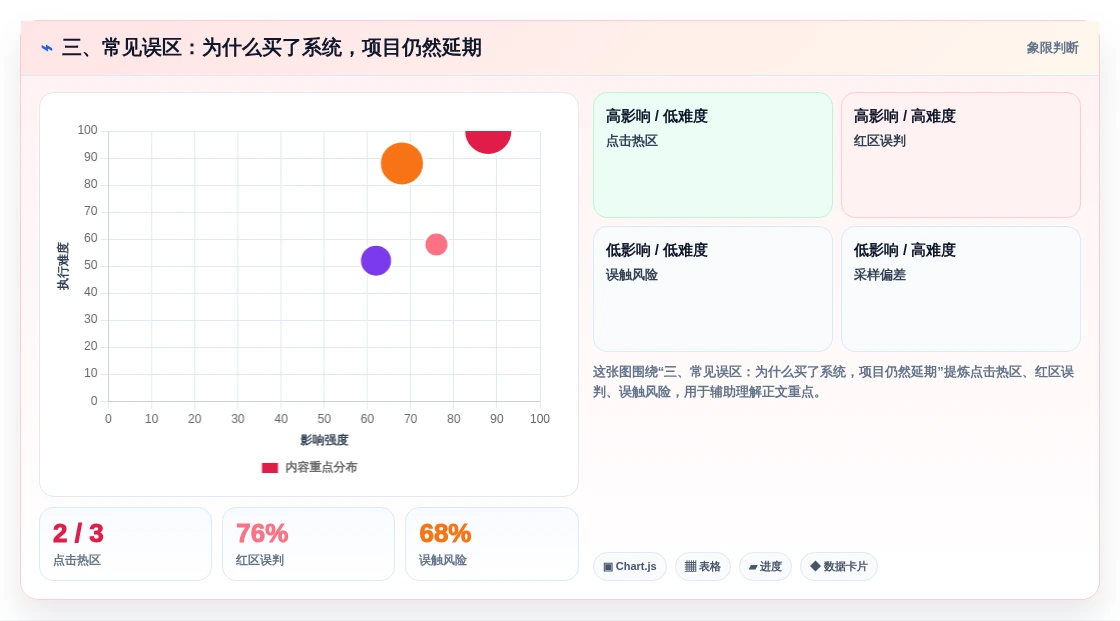Click the purple bubble on the chart
1120x621 pixels.
pos(376,261)
